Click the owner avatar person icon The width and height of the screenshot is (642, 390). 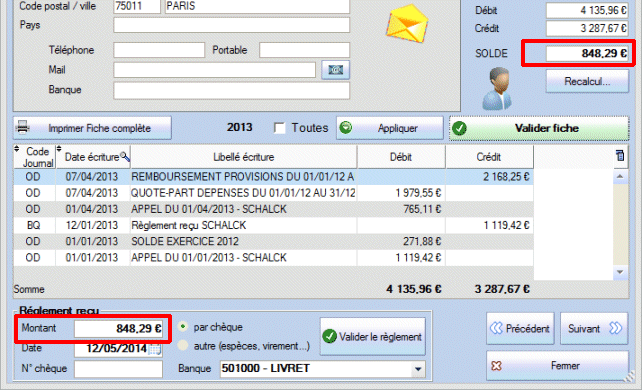coord(497,89)
